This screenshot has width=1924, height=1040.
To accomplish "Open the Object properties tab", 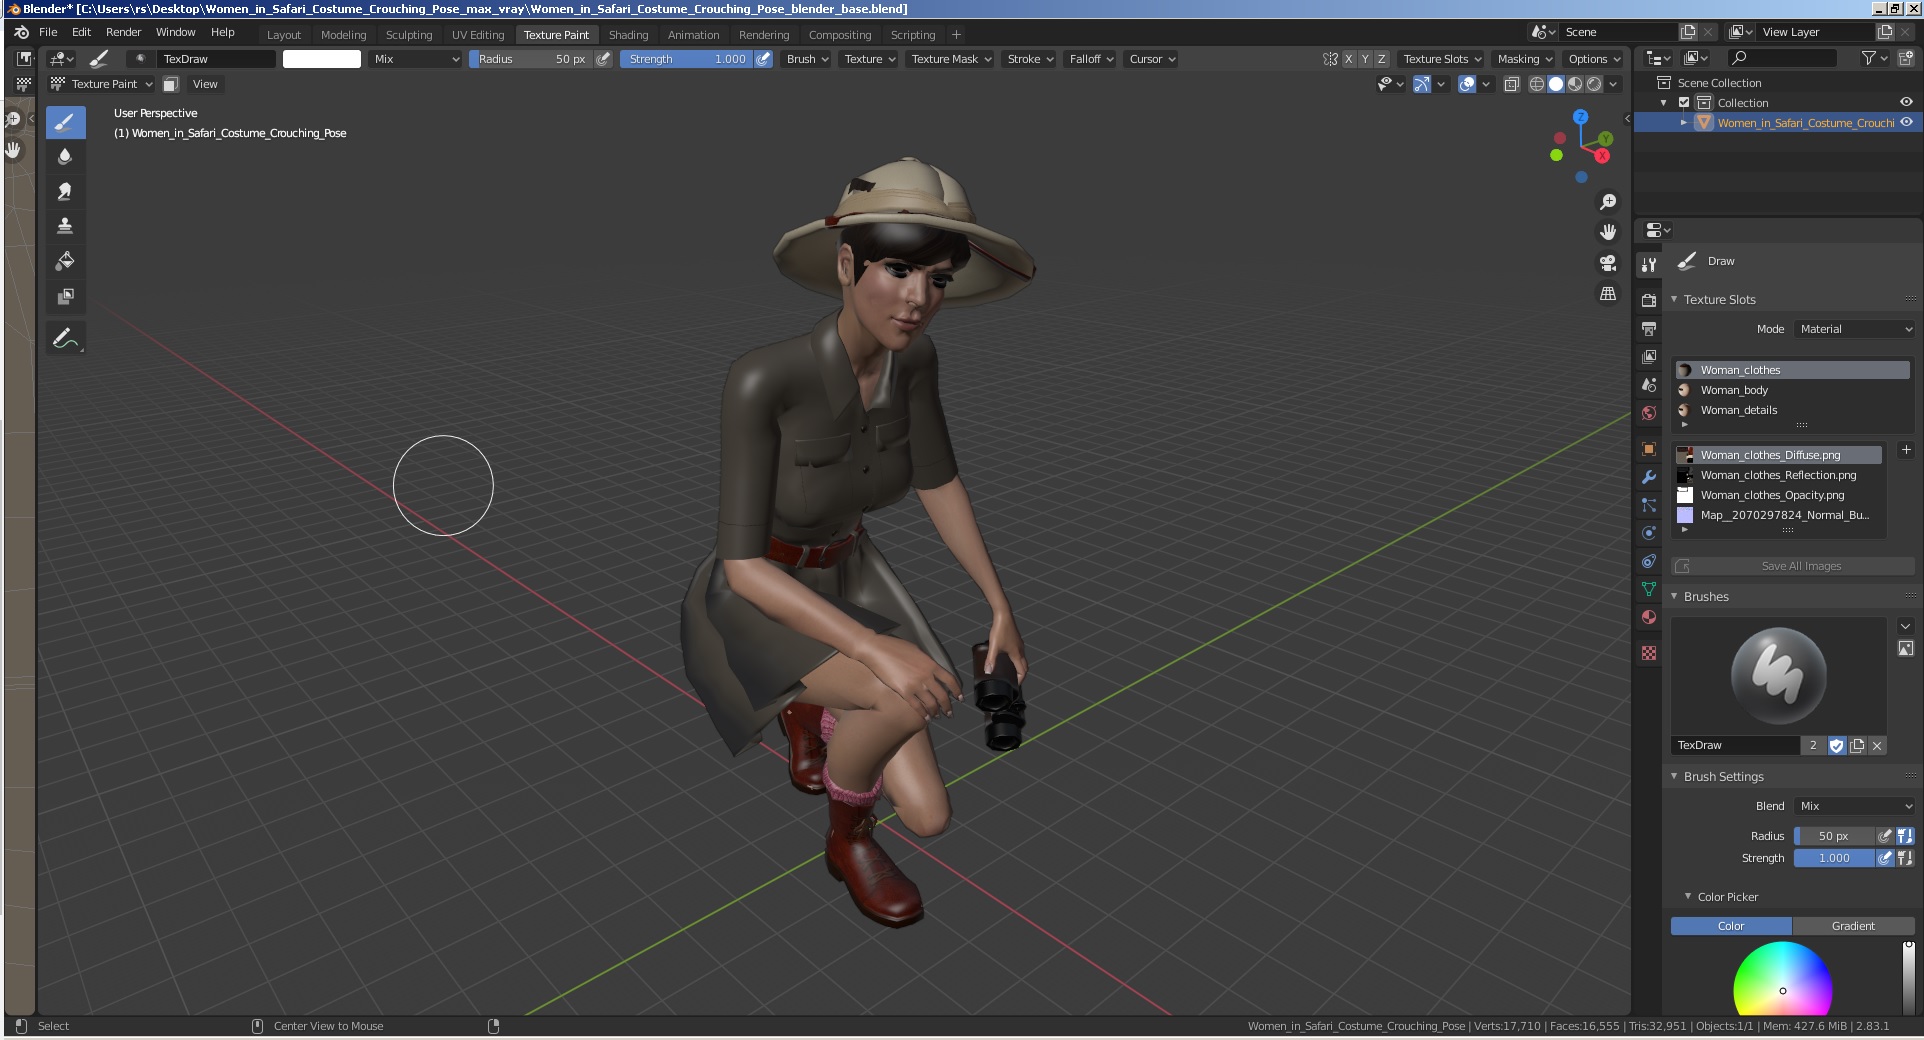I will (x=1649, y=449).
